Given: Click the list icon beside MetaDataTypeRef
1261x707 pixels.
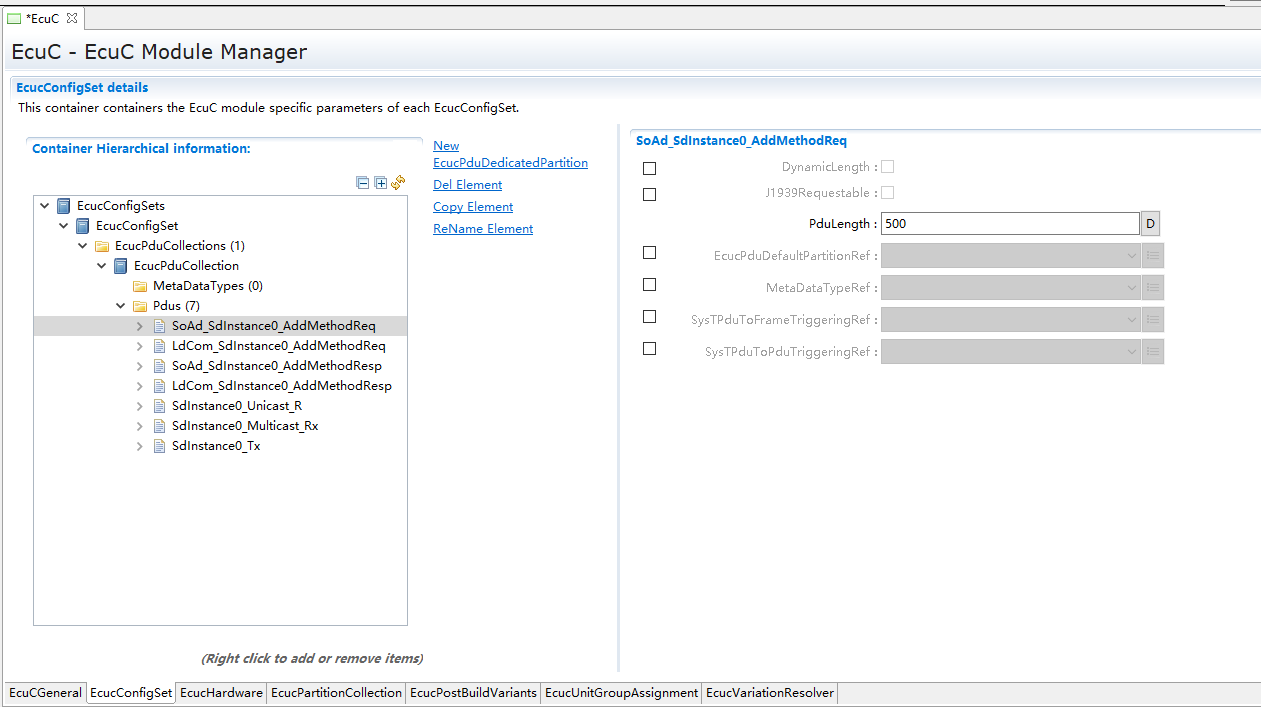Looking at the screenshot, I should [x=1153, y=288].
